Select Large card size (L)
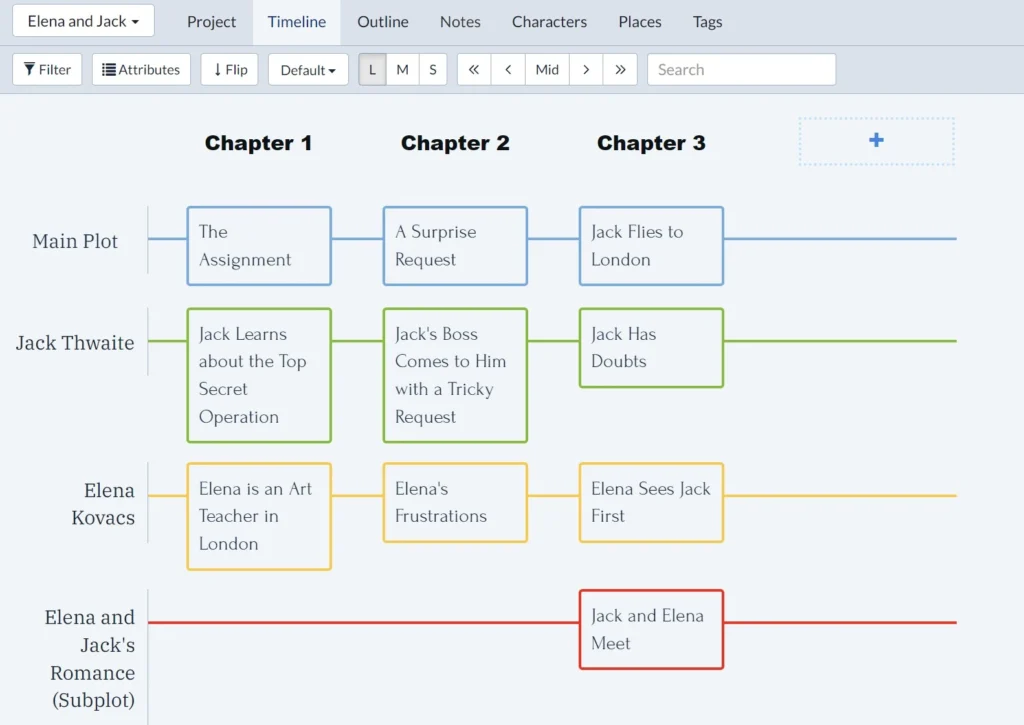 click(373, 70)
